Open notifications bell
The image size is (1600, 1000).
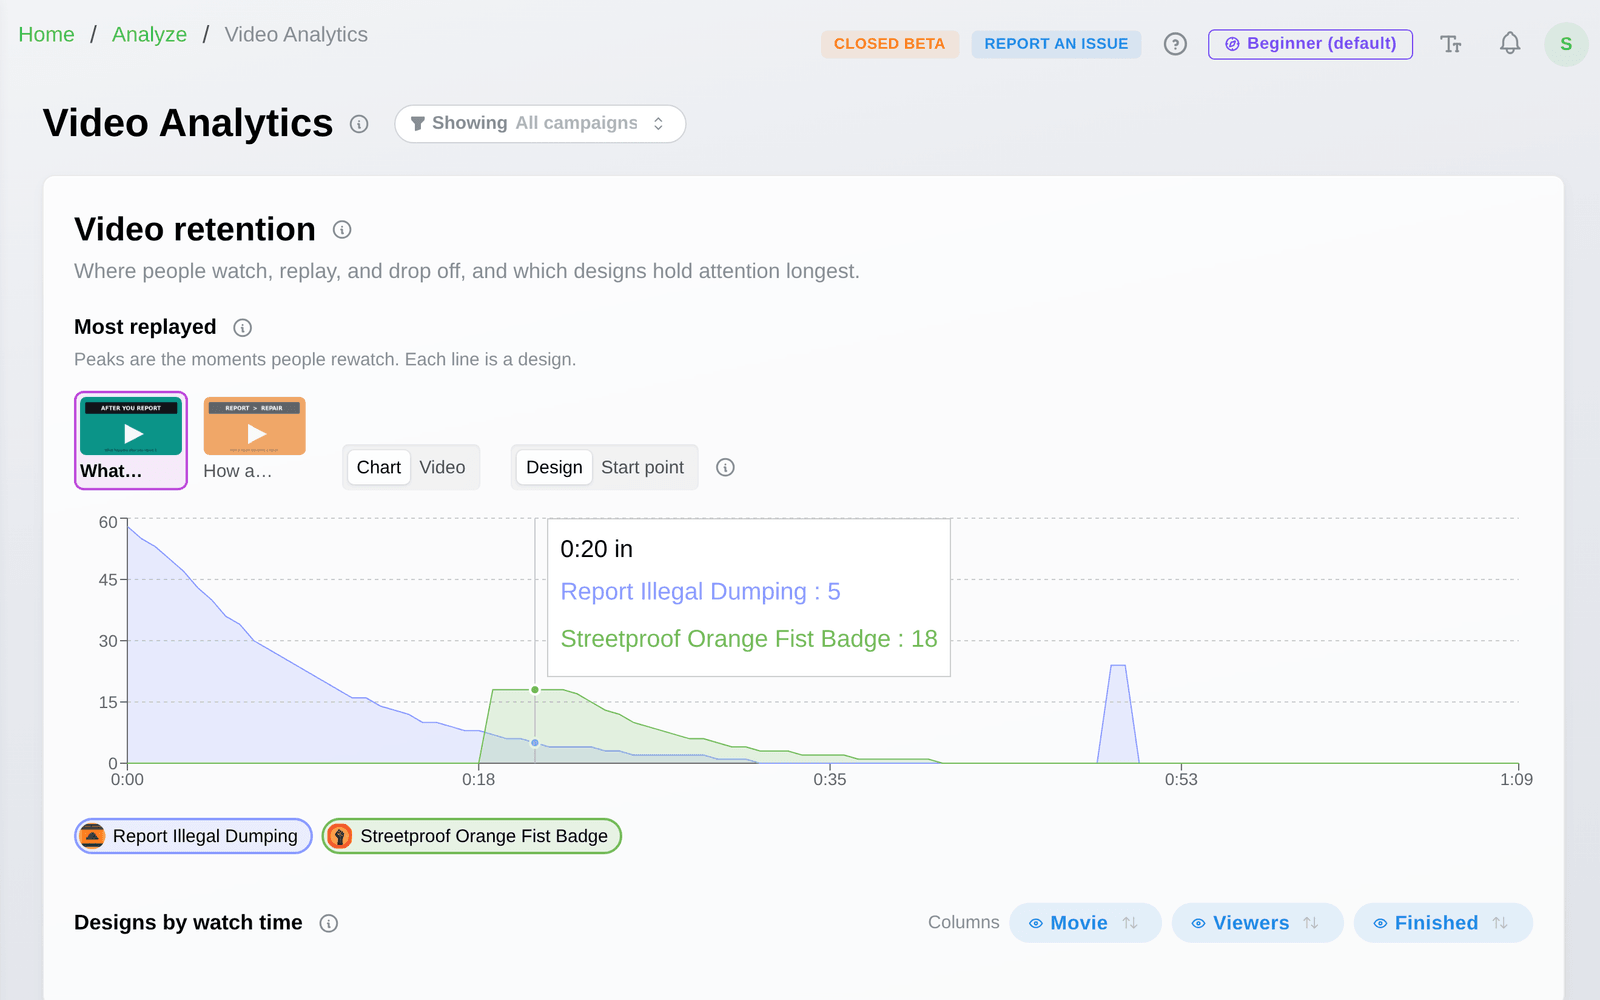pos(1510,43)
